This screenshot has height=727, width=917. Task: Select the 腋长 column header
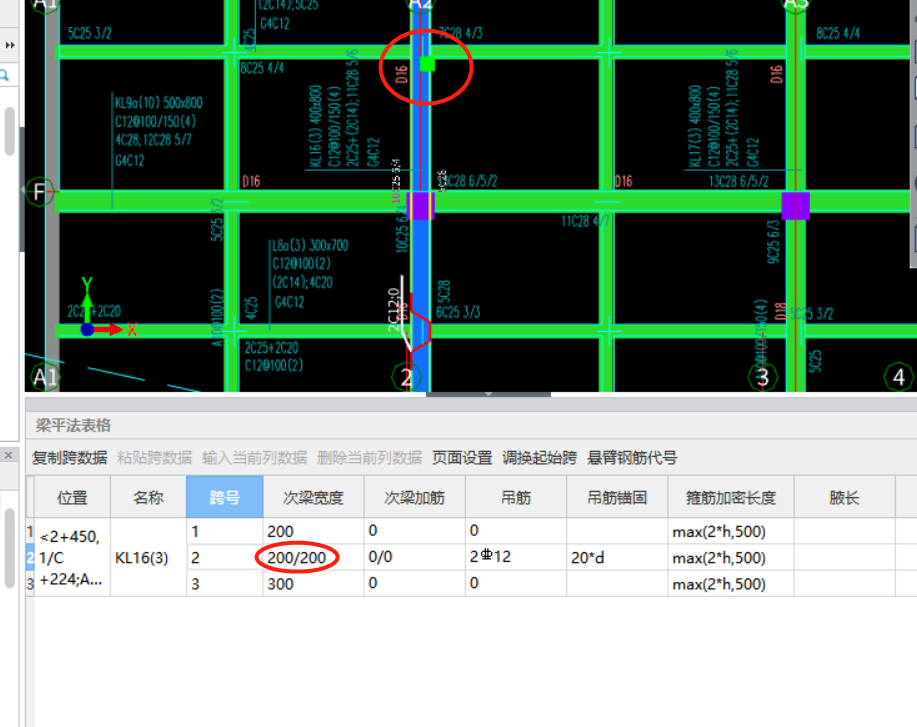844,497
